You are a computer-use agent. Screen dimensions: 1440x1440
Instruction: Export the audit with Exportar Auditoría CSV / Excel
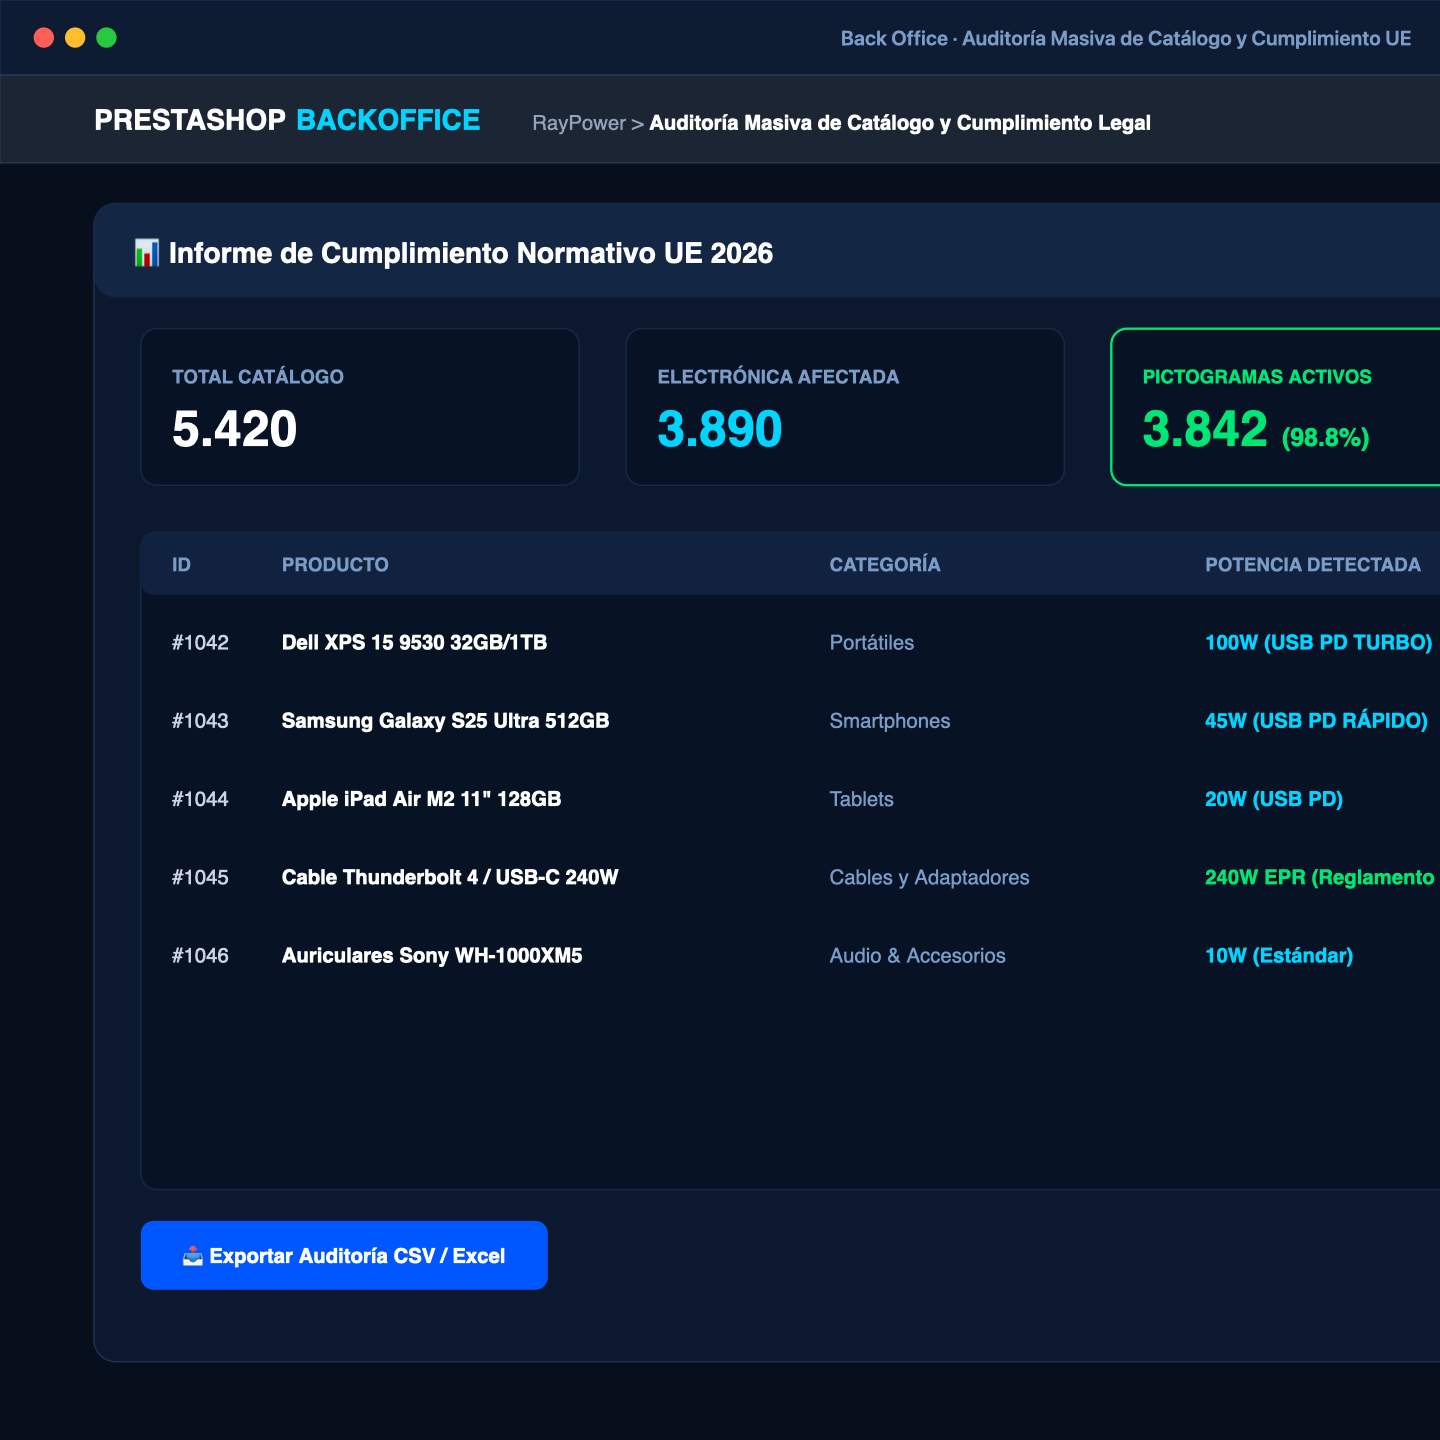(x=344, y=1255)
